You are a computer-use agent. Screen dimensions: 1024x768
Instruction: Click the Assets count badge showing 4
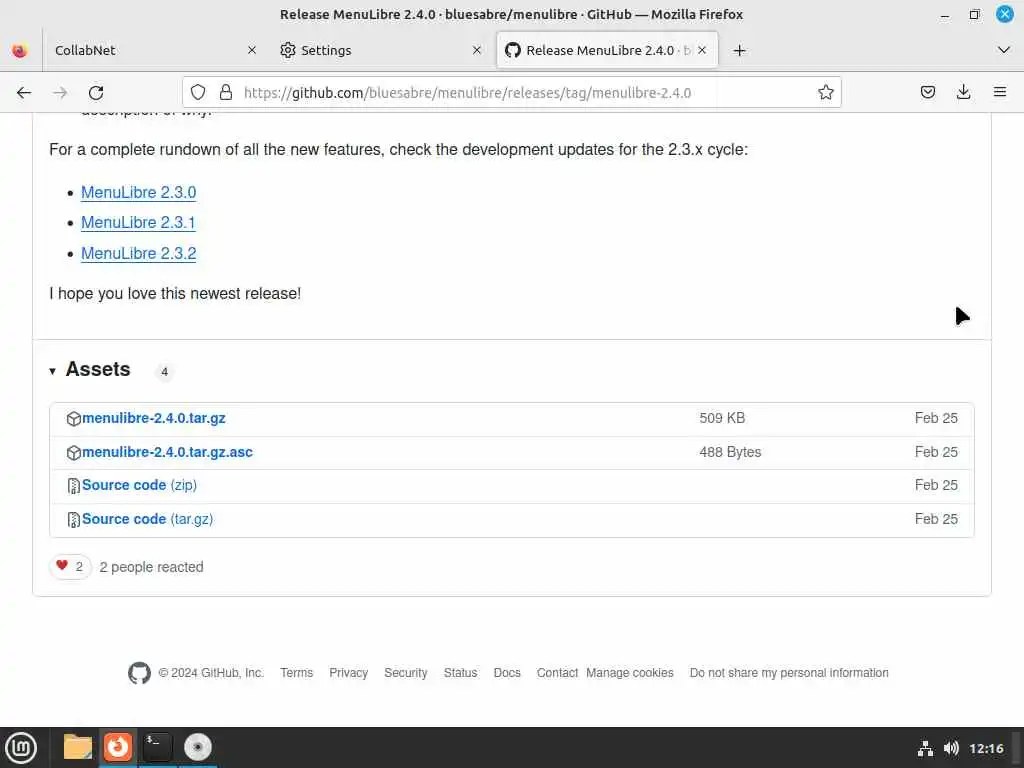(165, 372)
